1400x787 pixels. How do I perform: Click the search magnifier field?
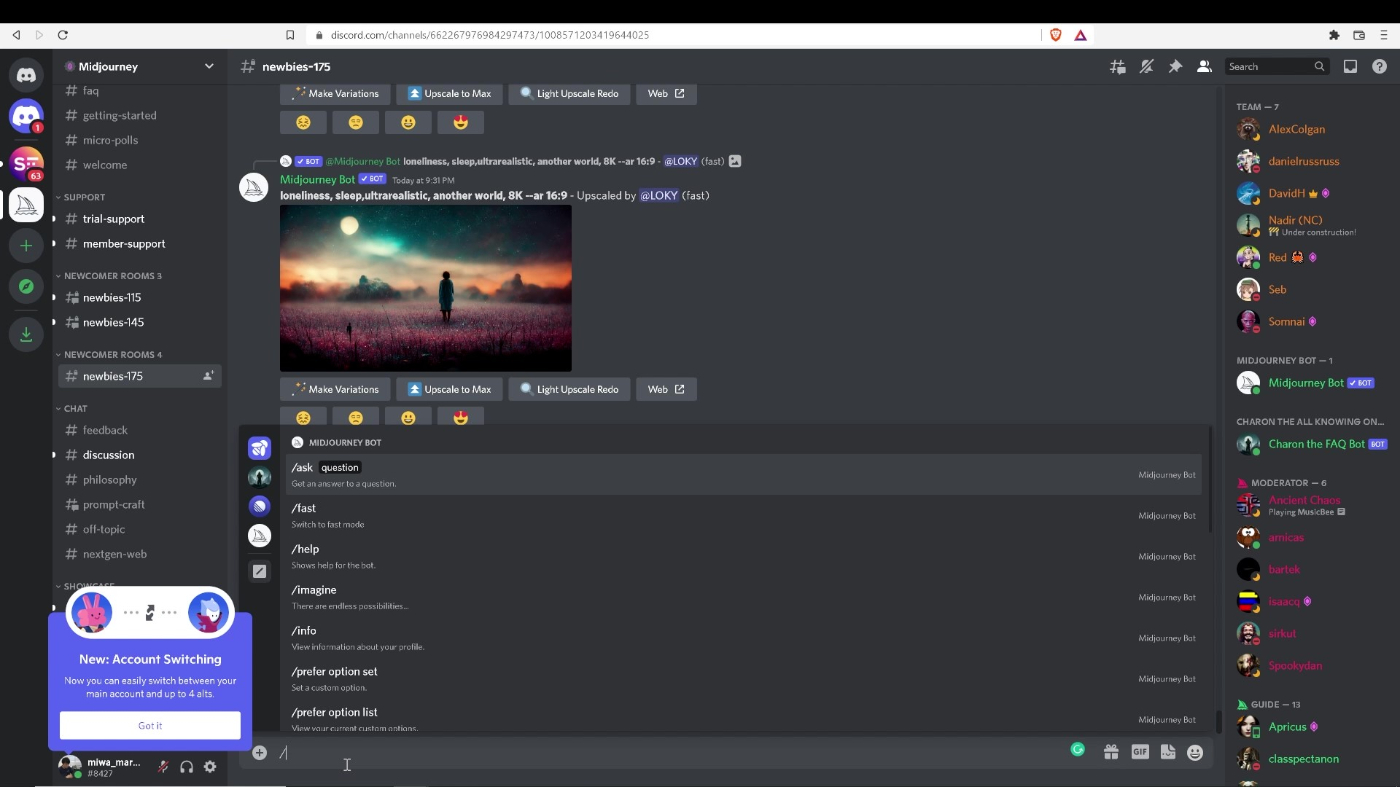point(1279,66)
